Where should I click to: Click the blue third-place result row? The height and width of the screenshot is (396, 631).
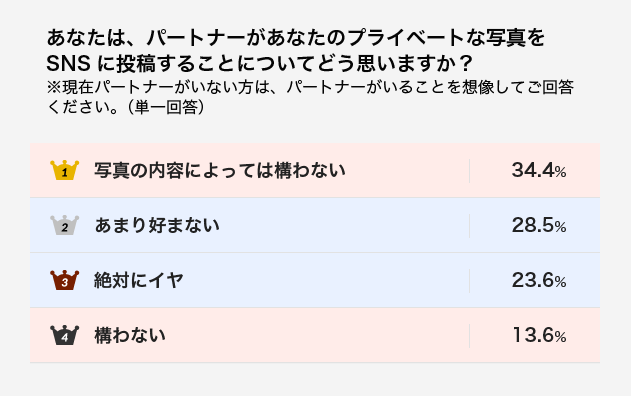click(x=315, y=280)
